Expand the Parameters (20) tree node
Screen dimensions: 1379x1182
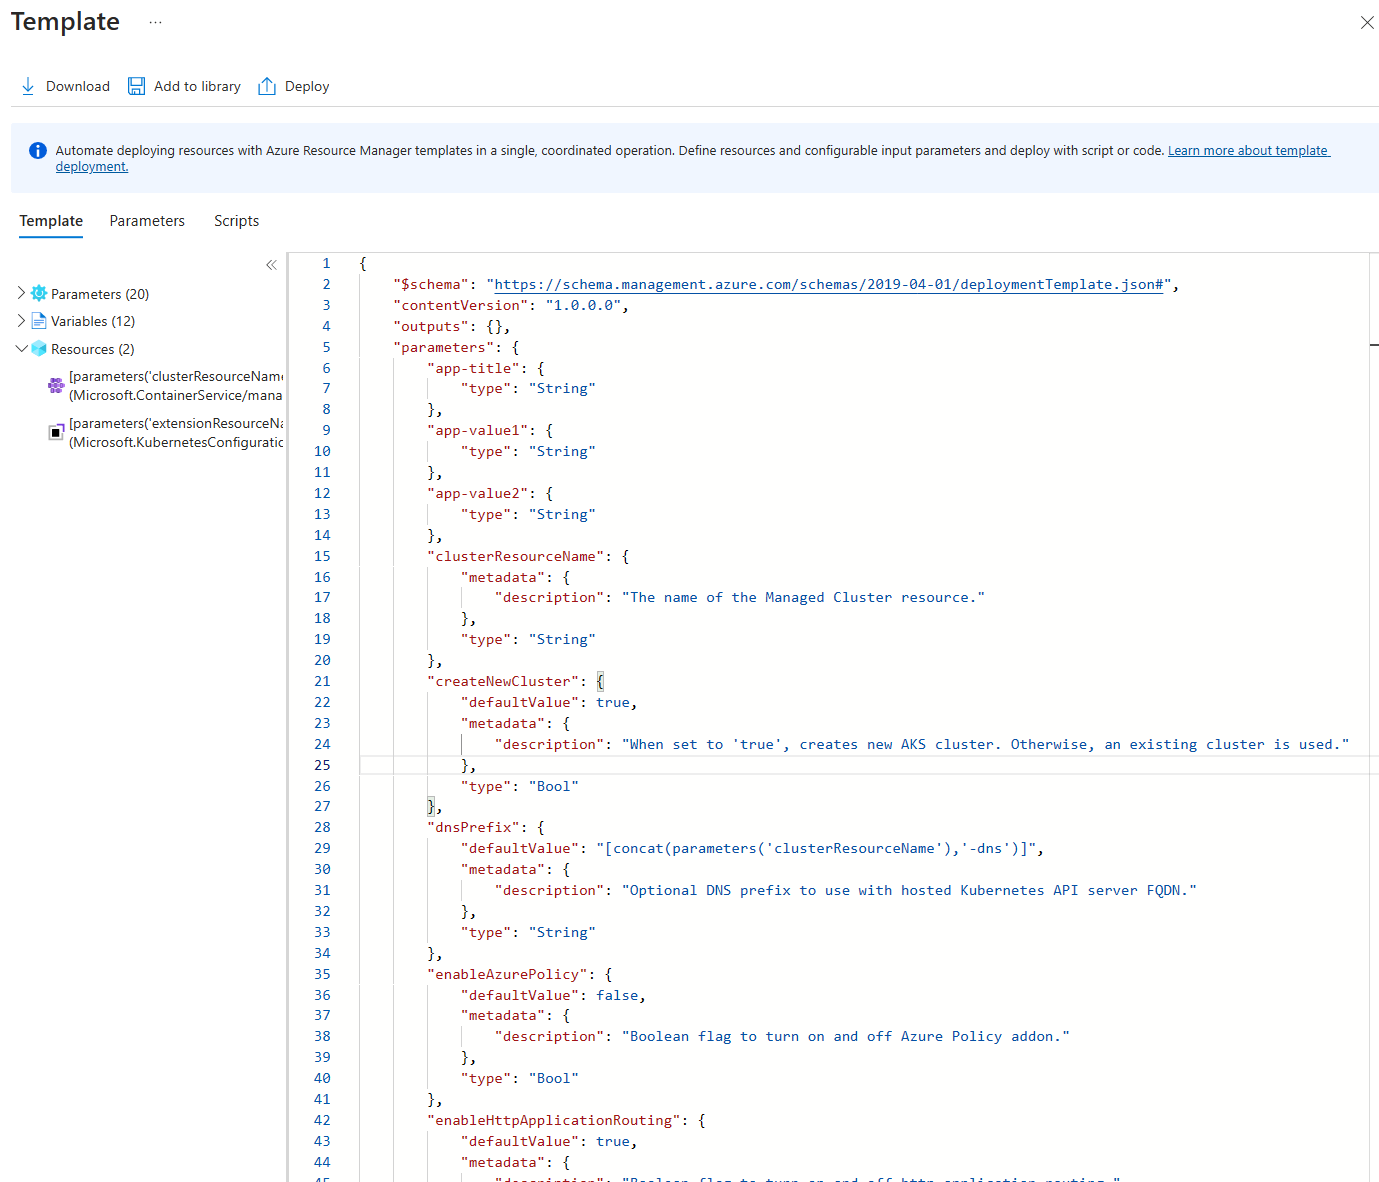21,293
